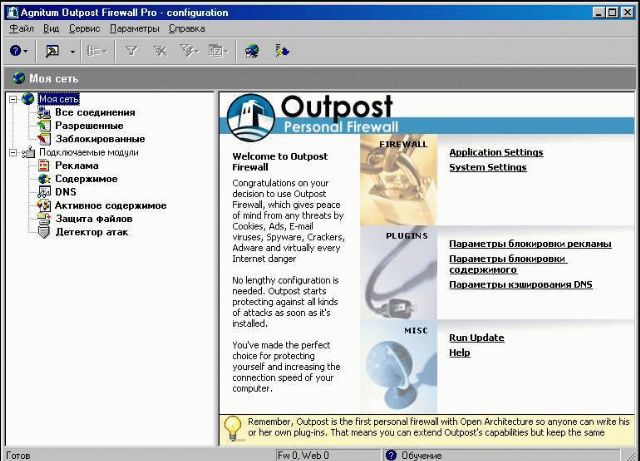Select Детектор атак plugin

tap(91, 232)
